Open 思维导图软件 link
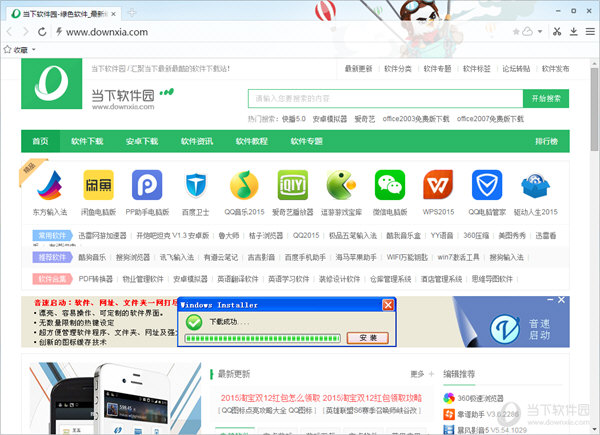This screenshot has height=435, width=600. (492, 279)
